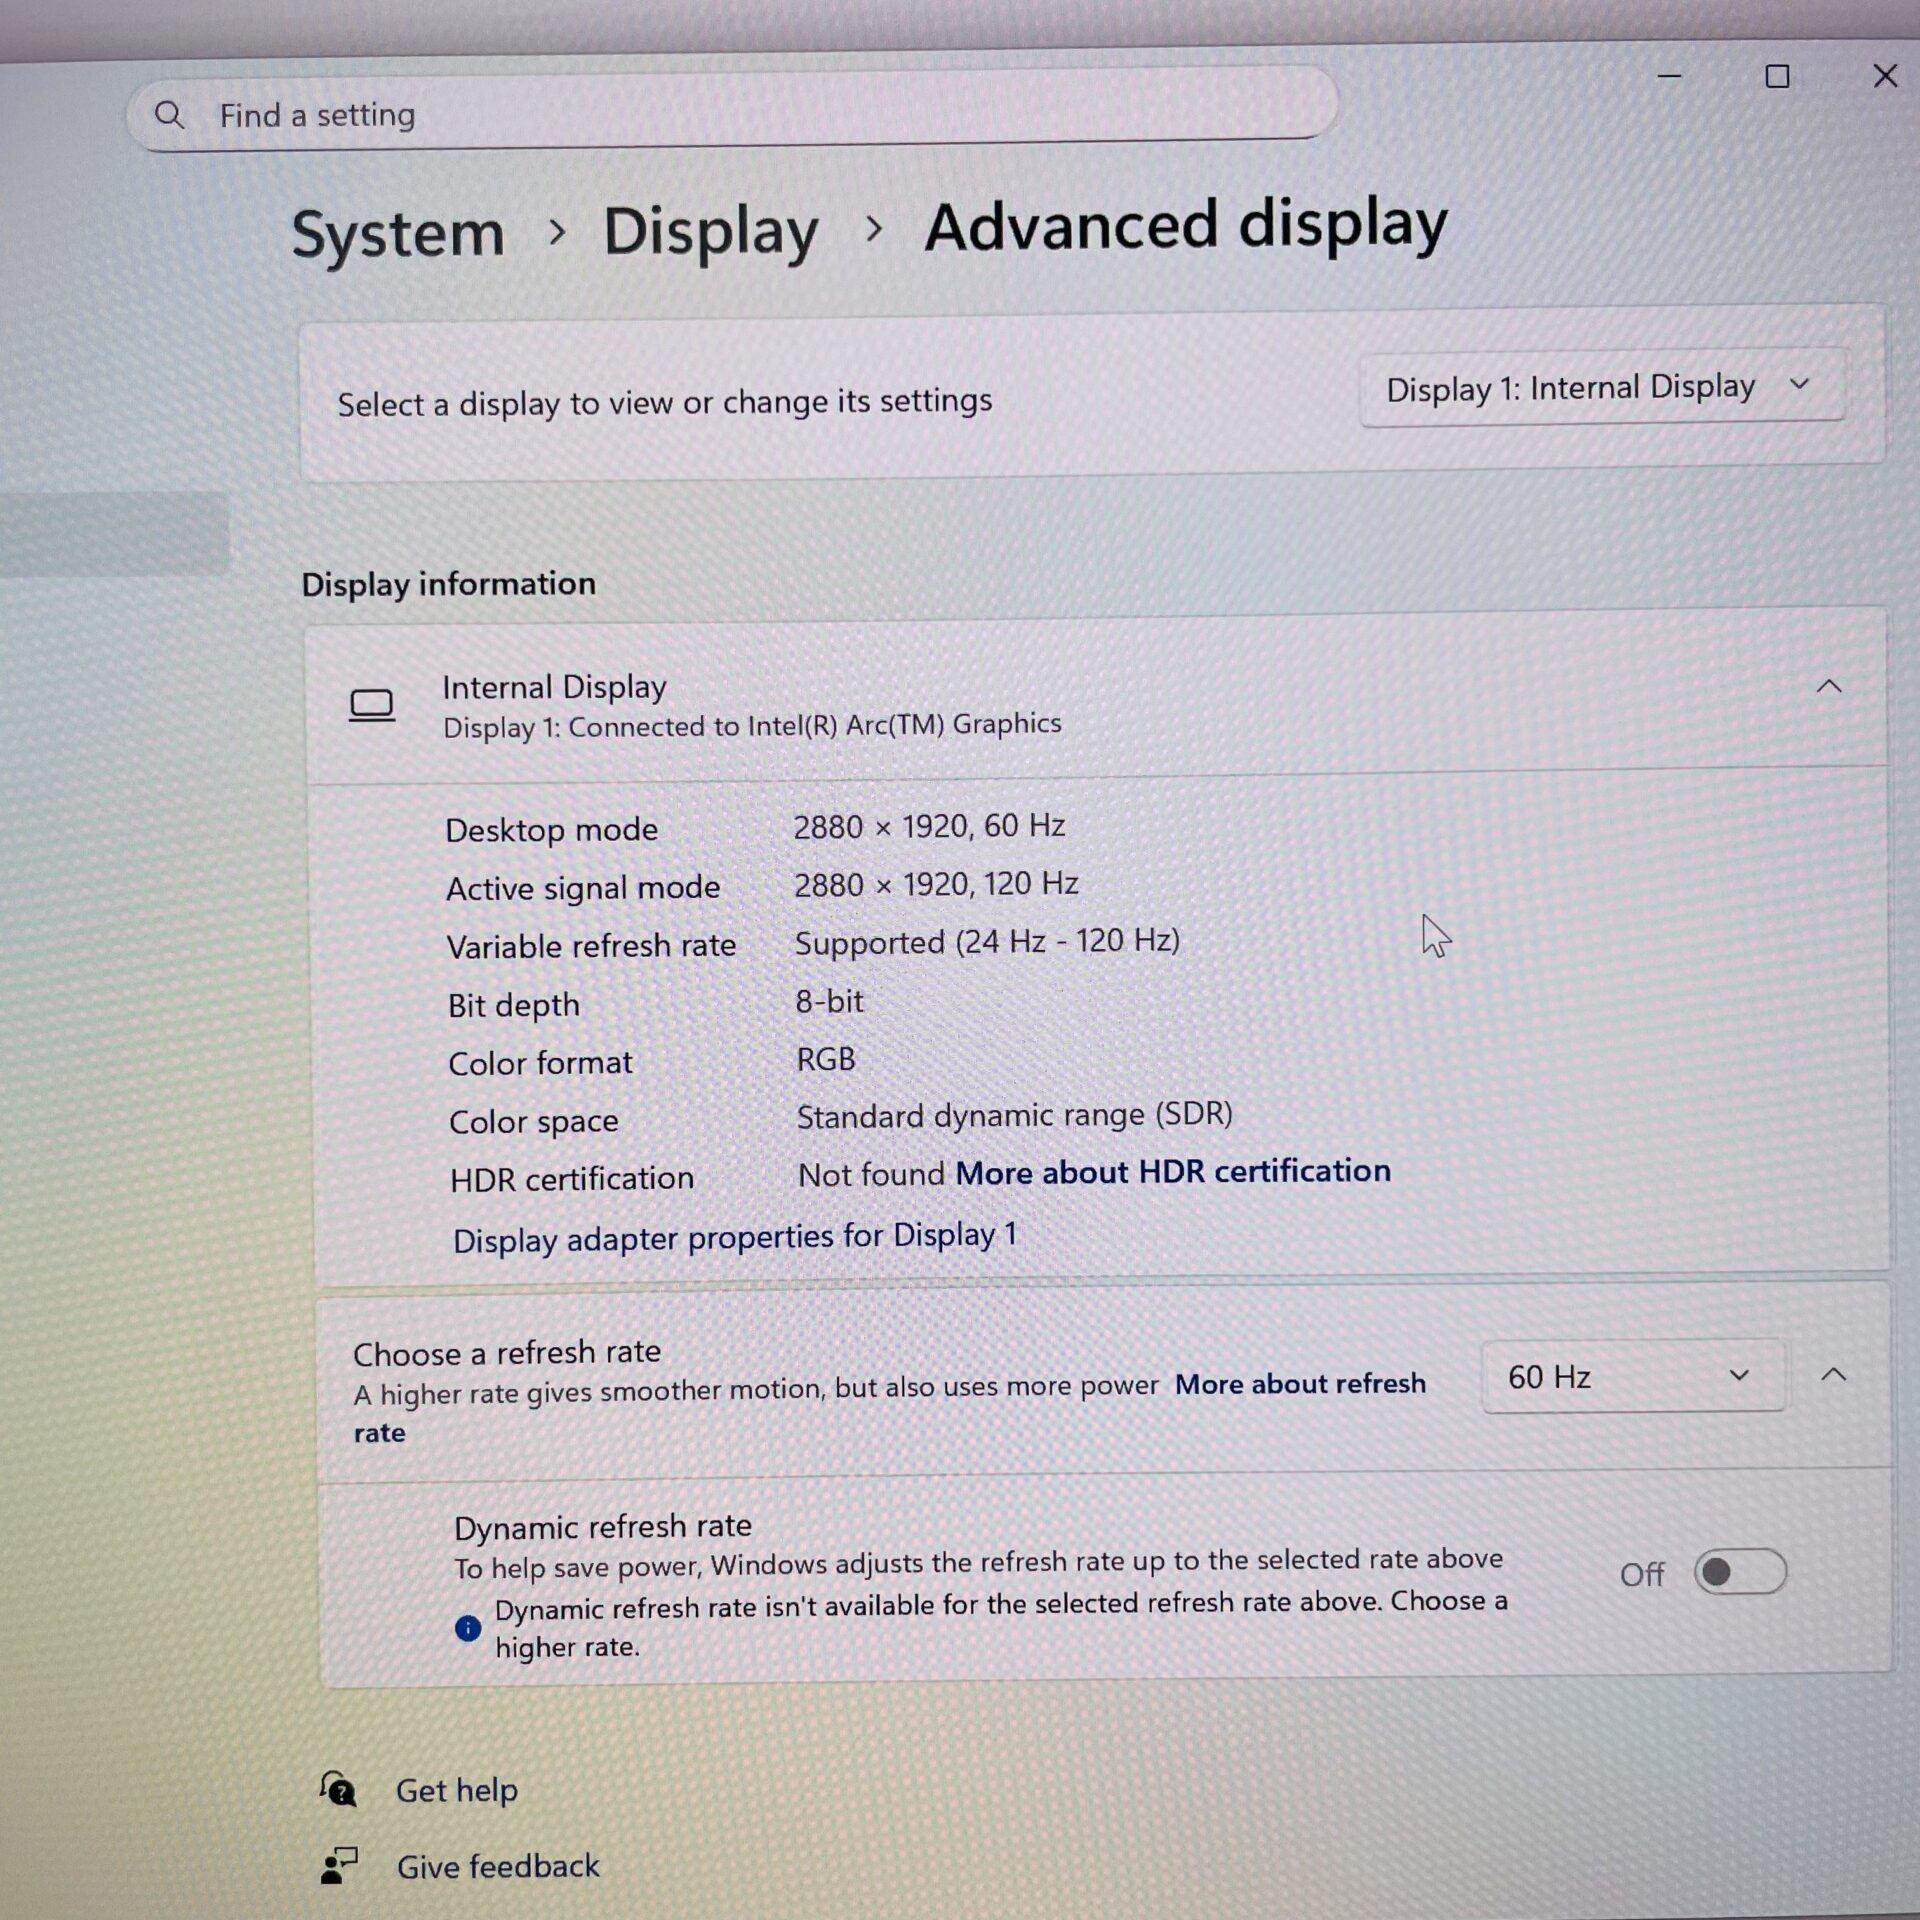Click the Give feedback icon
The image size is (1920, 1920).
[x=339, y=1865]
